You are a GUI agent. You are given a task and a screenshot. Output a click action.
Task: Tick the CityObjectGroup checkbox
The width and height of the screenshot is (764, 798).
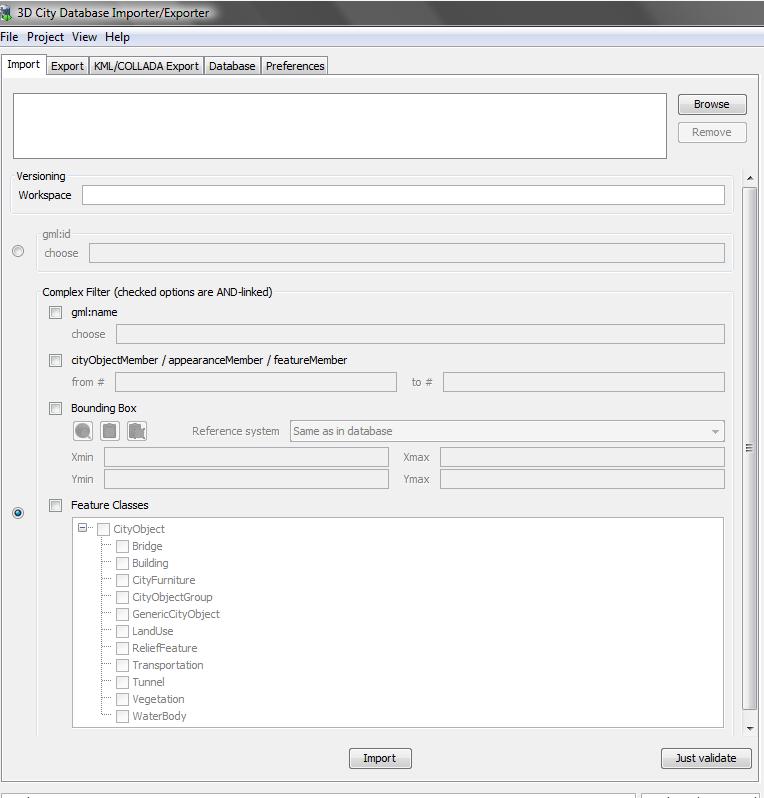[x=122, y=597]
